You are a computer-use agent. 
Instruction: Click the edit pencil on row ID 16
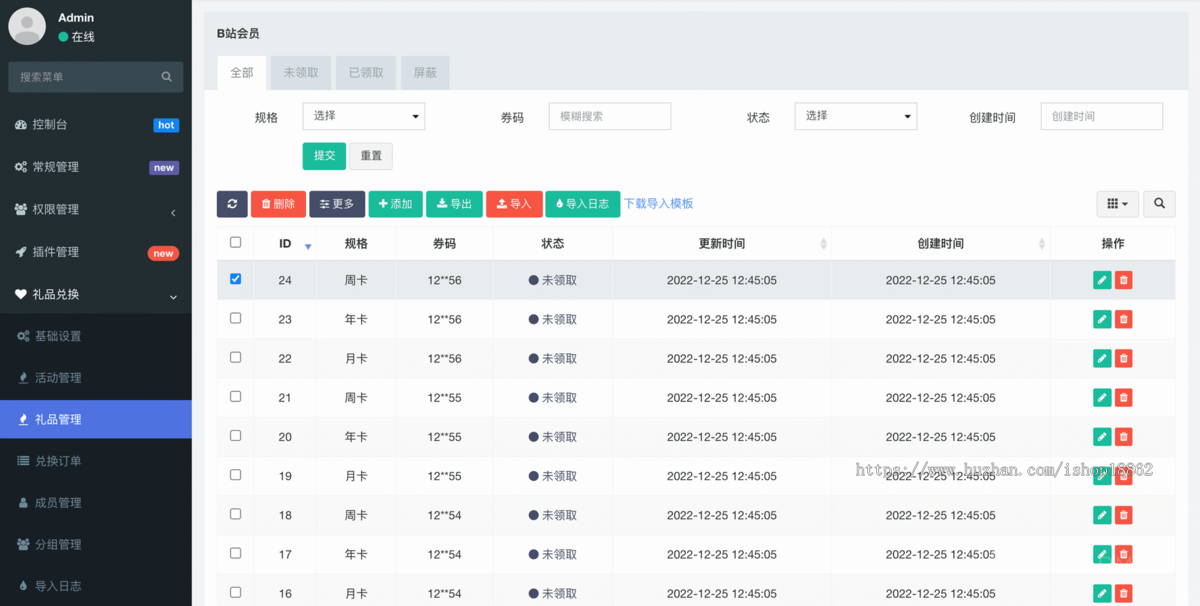point(1101,592)
